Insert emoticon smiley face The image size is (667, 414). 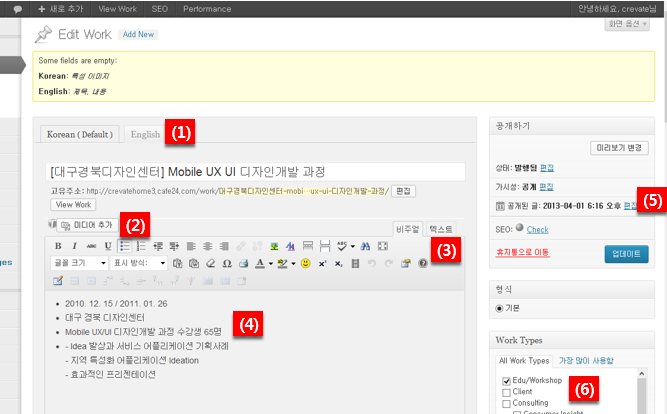pyautogui.click(x=305, y=263)
